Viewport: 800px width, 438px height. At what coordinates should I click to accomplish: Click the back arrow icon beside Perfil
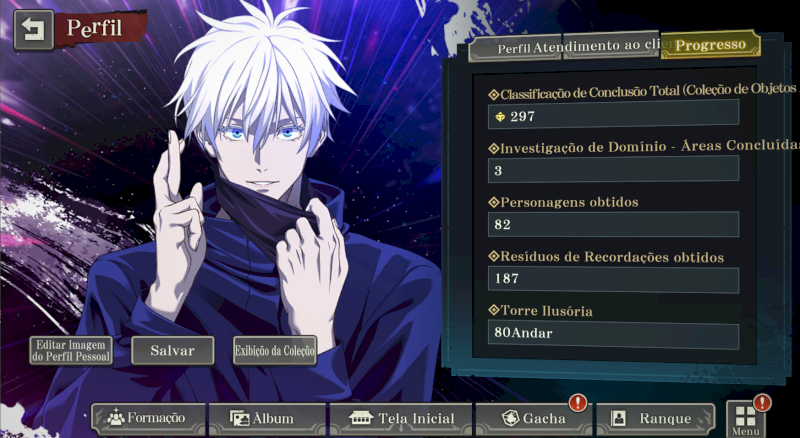33,30
